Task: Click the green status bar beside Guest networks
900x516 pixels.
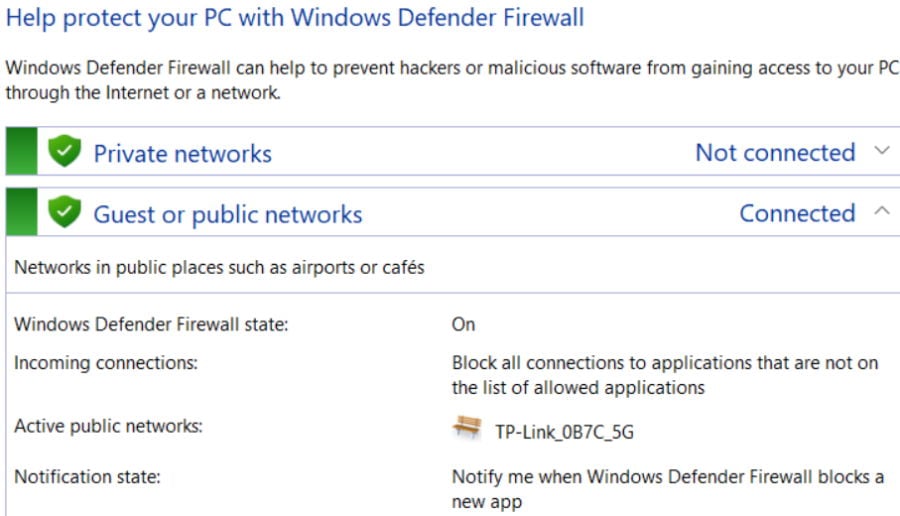Action: [21, 212]
